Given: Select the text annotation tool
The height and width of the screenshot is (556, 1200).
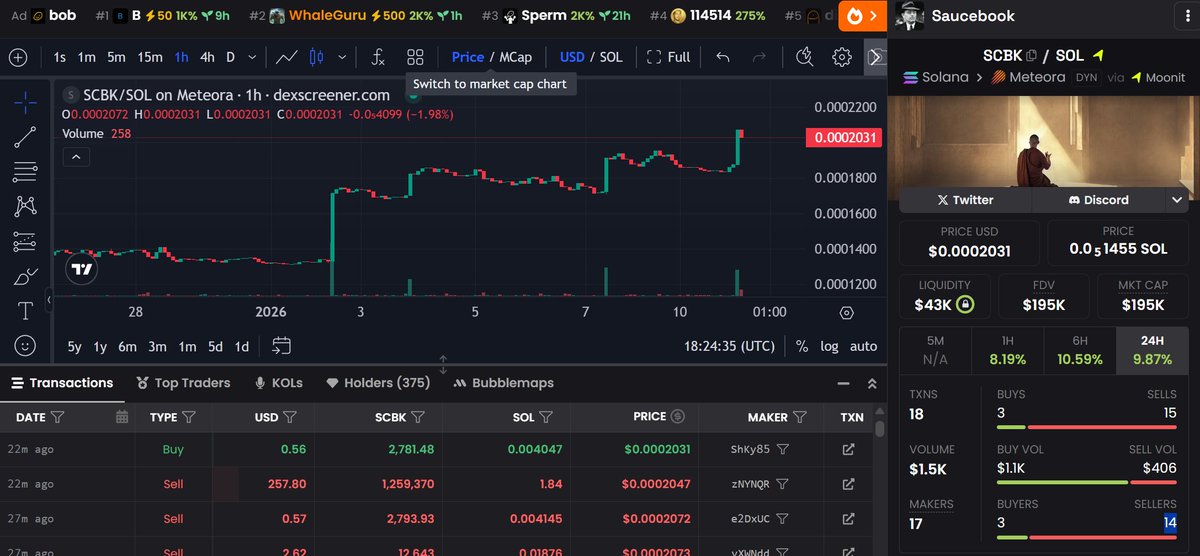Looking at the screenshot, I should pyautogui.click(x=26, y=310).
